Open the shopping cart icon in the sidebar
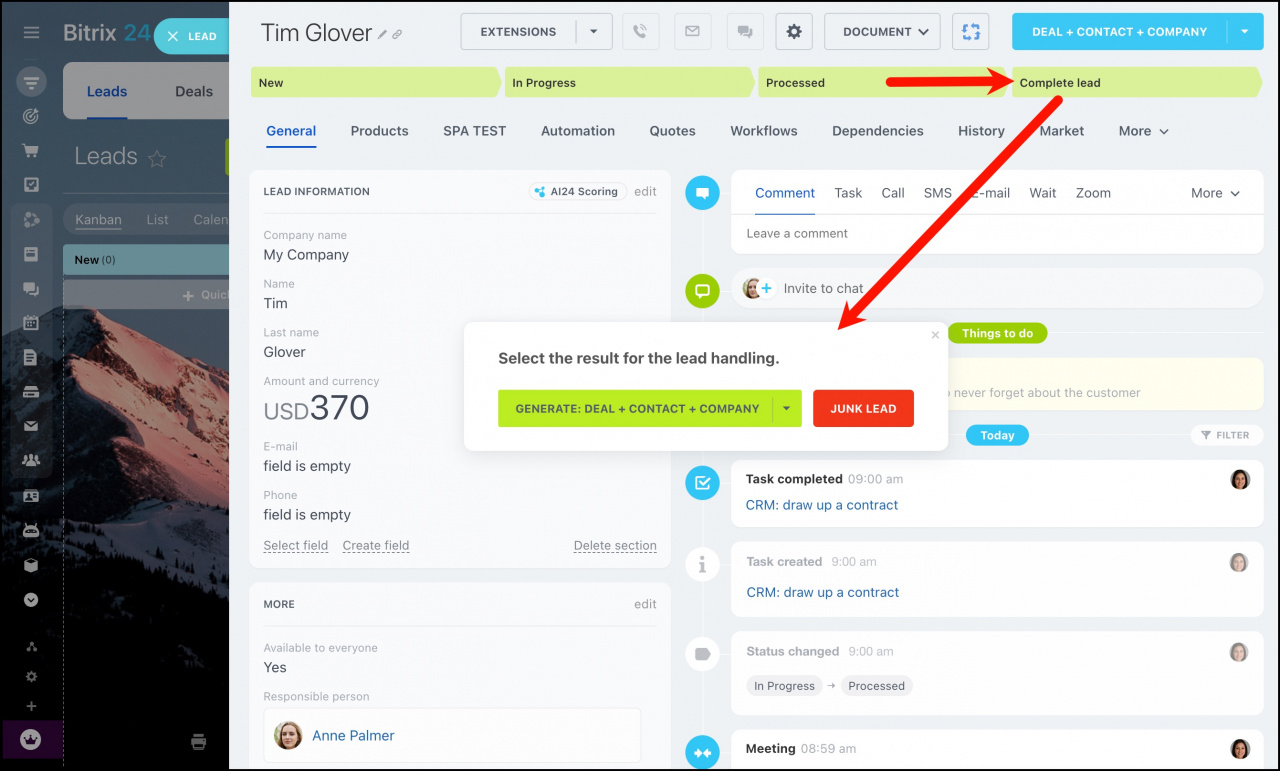The image size is (1280, 771). click(31, 151)
